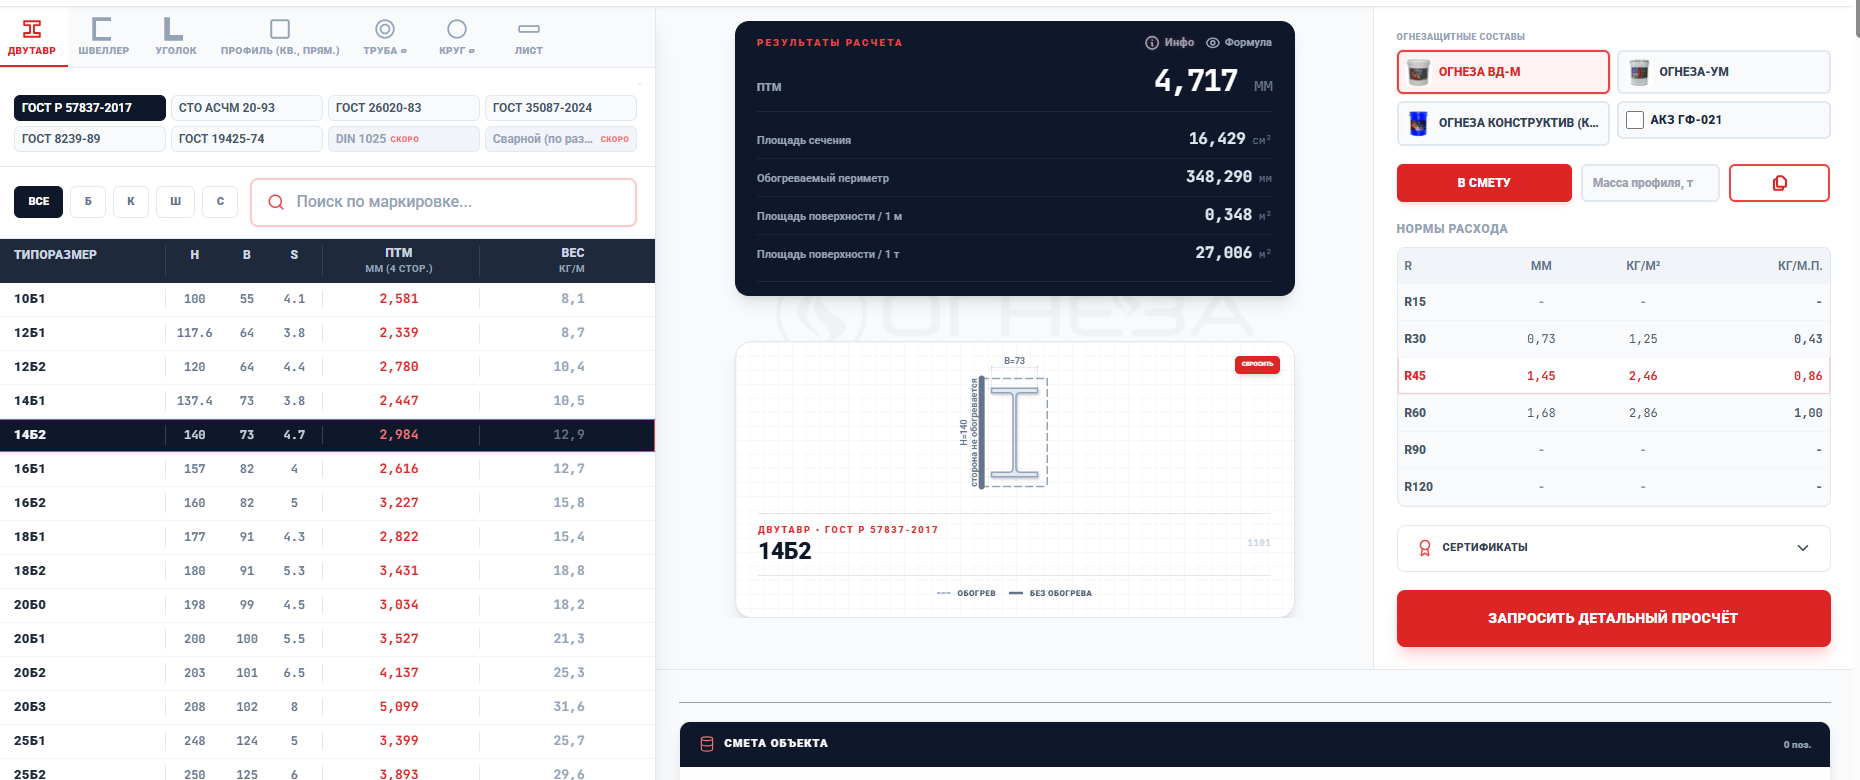Viewport: 1860px width, 780px height.
Task: Select the 25Б1 profile row
Action: coord(327,741)
